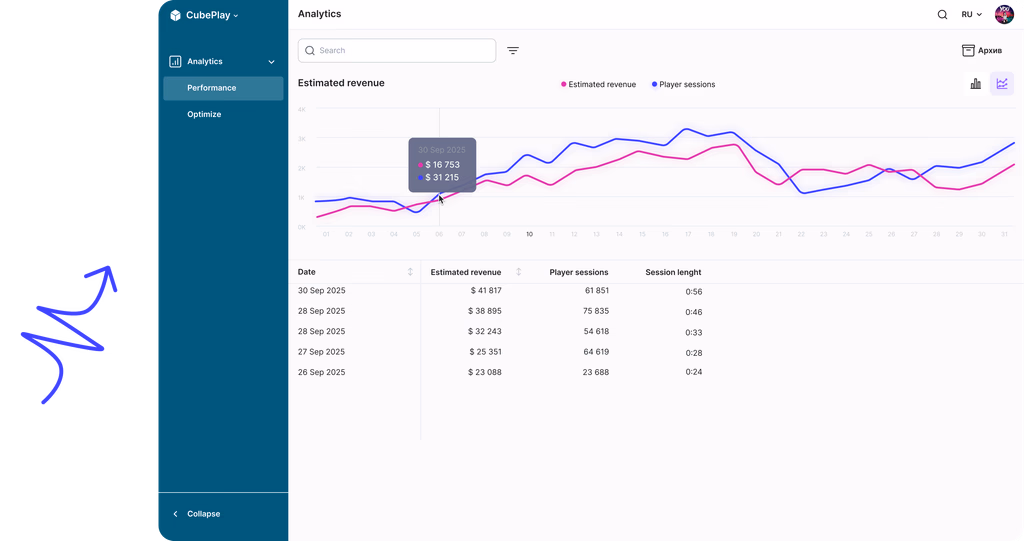The height and width of the screenshot is (541, 1024).
Task: Click the 0:28 session length cell
Action: 694,353
